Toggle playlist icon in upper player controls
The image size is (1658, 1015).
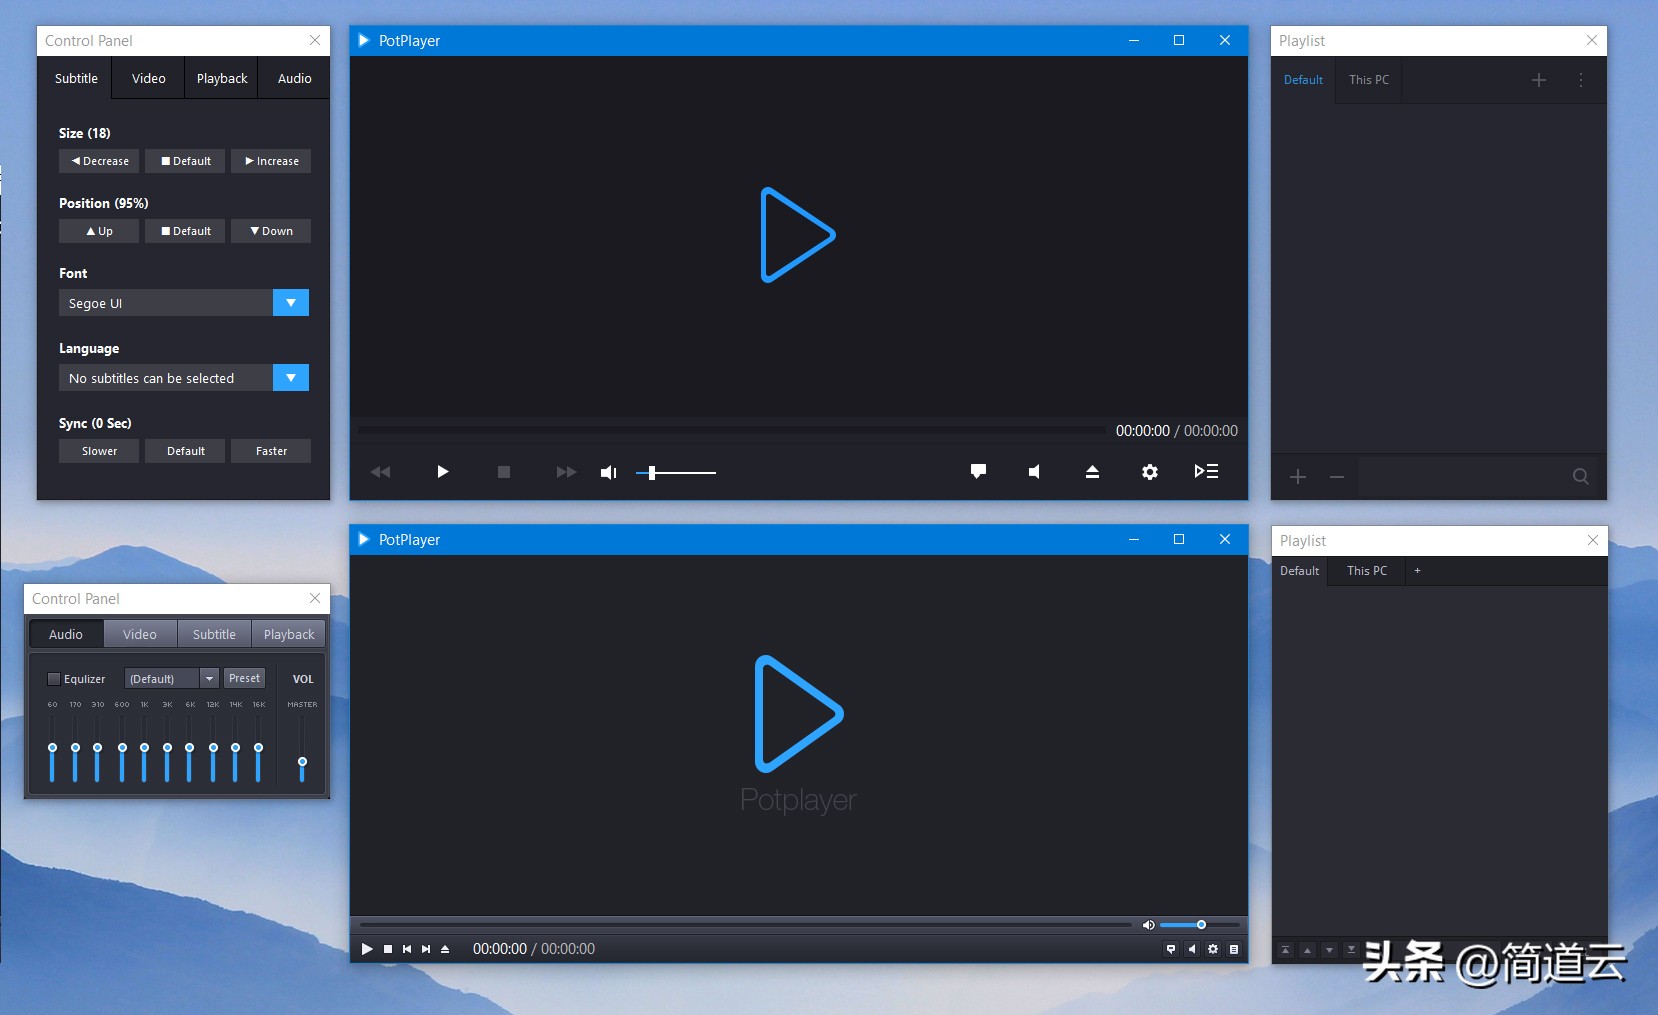coord(1206,472)
